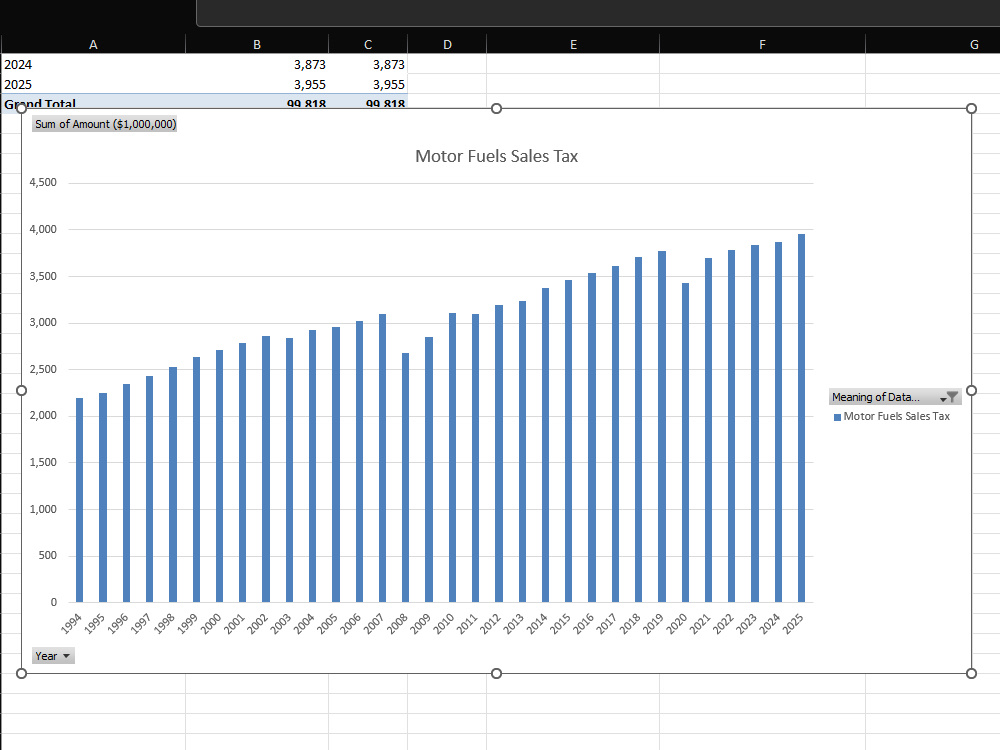The width and height of the screenshot is (1000, 750).
Task: Click the Grand Total row label
Action: 93,102
